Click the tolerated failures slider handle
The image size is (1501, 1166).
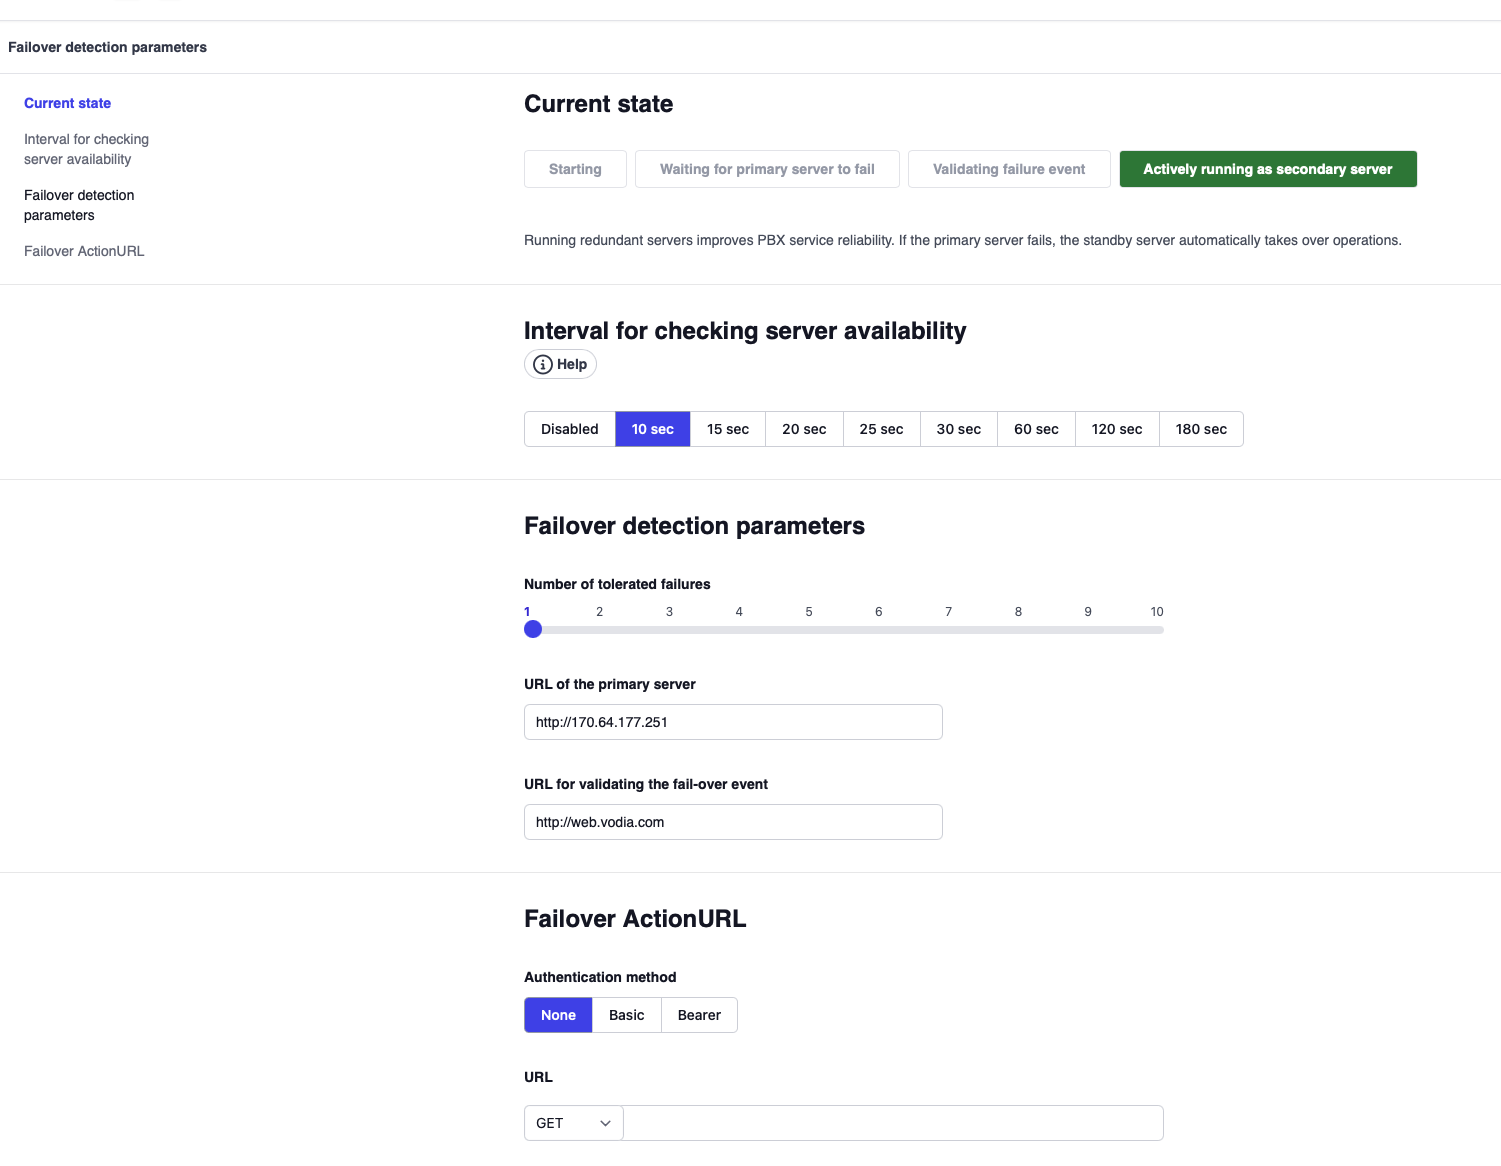(533, 629)
